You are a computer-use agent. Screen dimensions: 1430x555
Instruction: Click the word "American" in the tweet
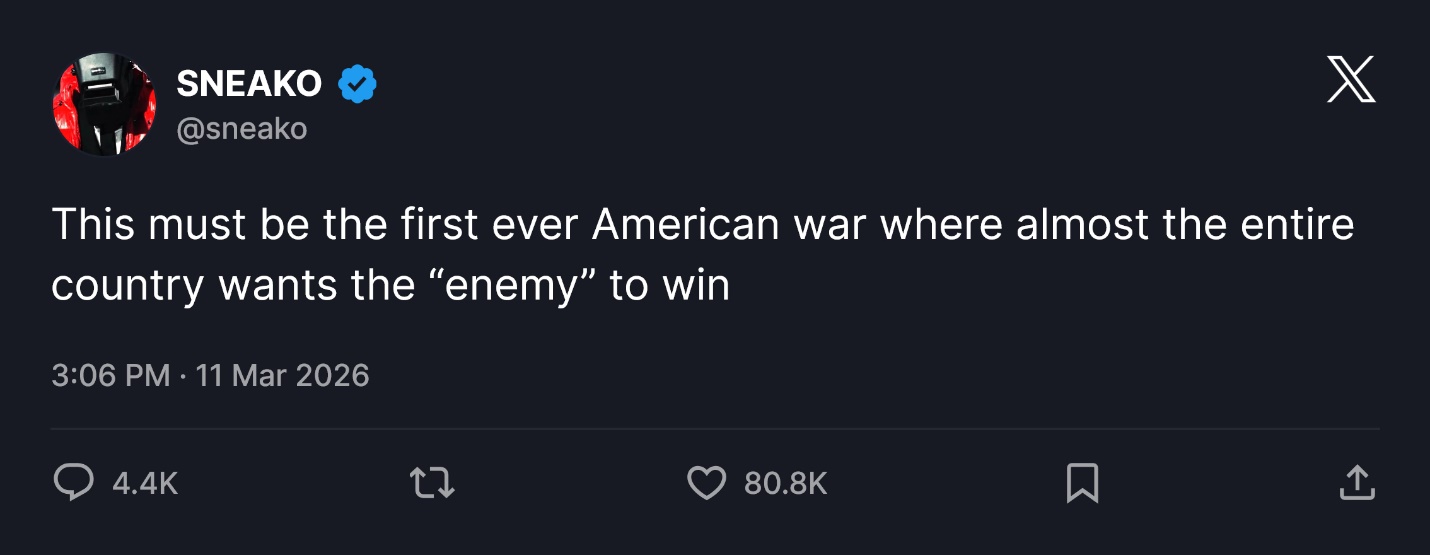coord(685,224)
